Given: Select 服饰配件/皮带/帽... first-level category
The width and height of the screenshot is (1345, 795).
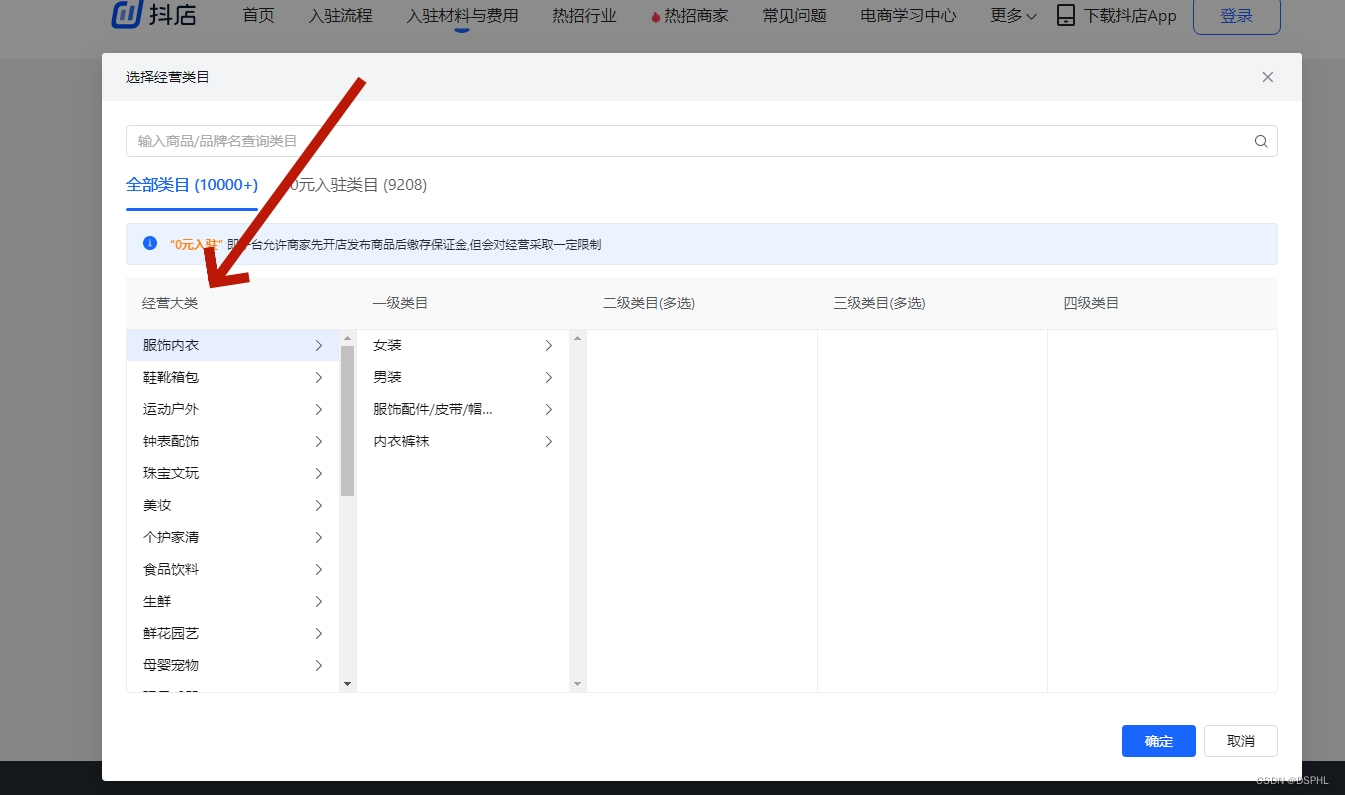Looking at the screenshot, I should coord(463,409).
